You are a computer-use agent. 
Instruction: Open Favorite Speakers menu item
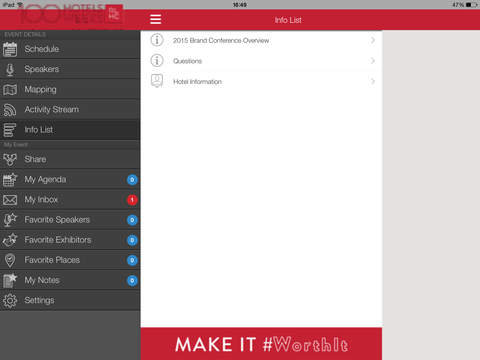(70, 220)
